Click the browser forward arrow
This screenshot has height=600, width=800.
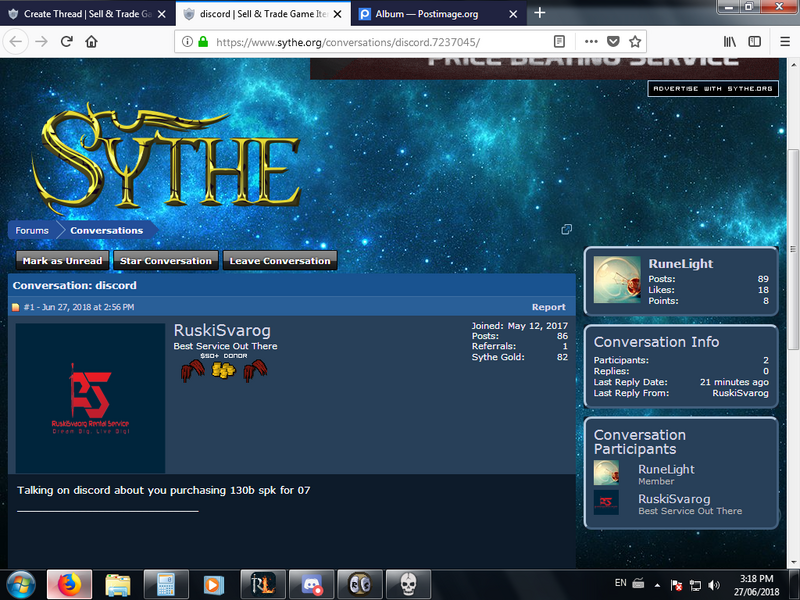click(41, 41)
